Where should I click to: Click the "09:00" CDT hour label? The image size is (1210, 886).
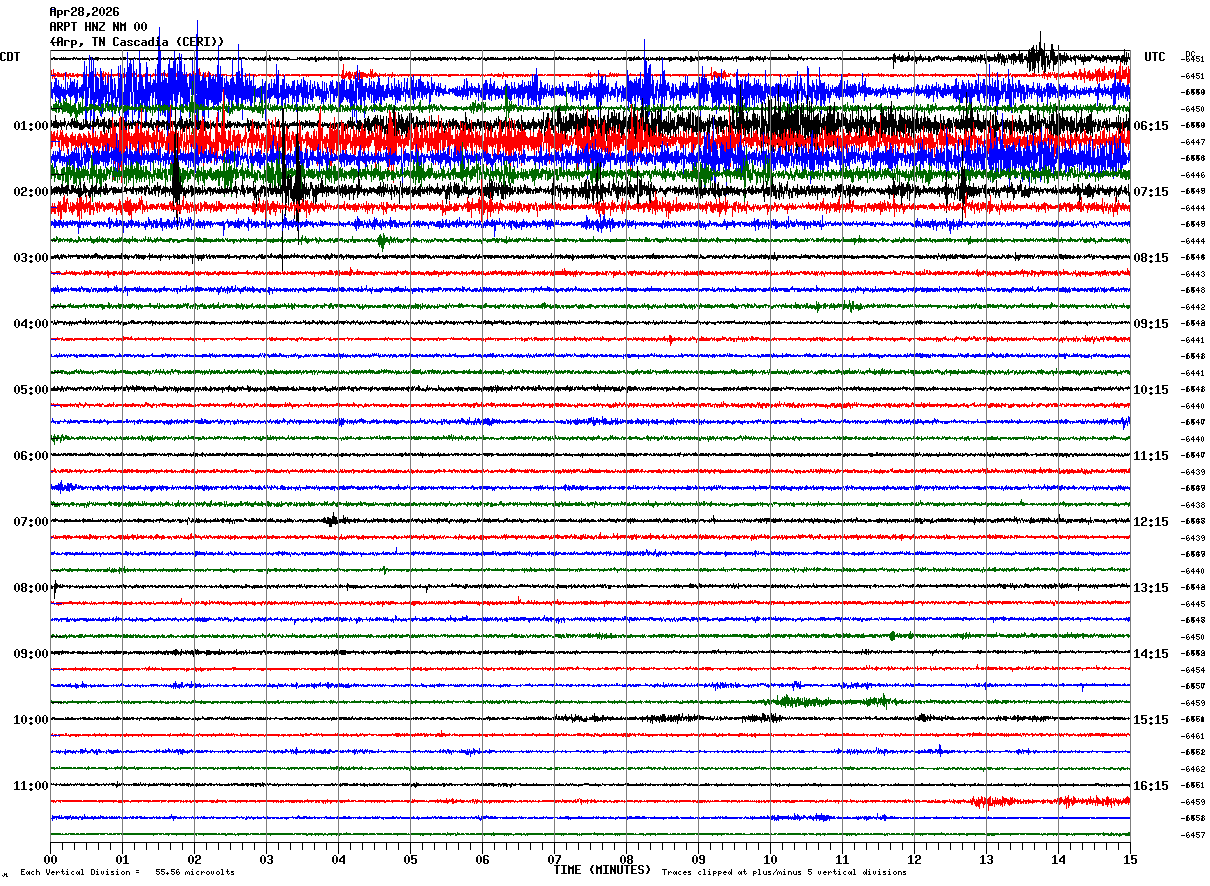[x=31, y=654]
